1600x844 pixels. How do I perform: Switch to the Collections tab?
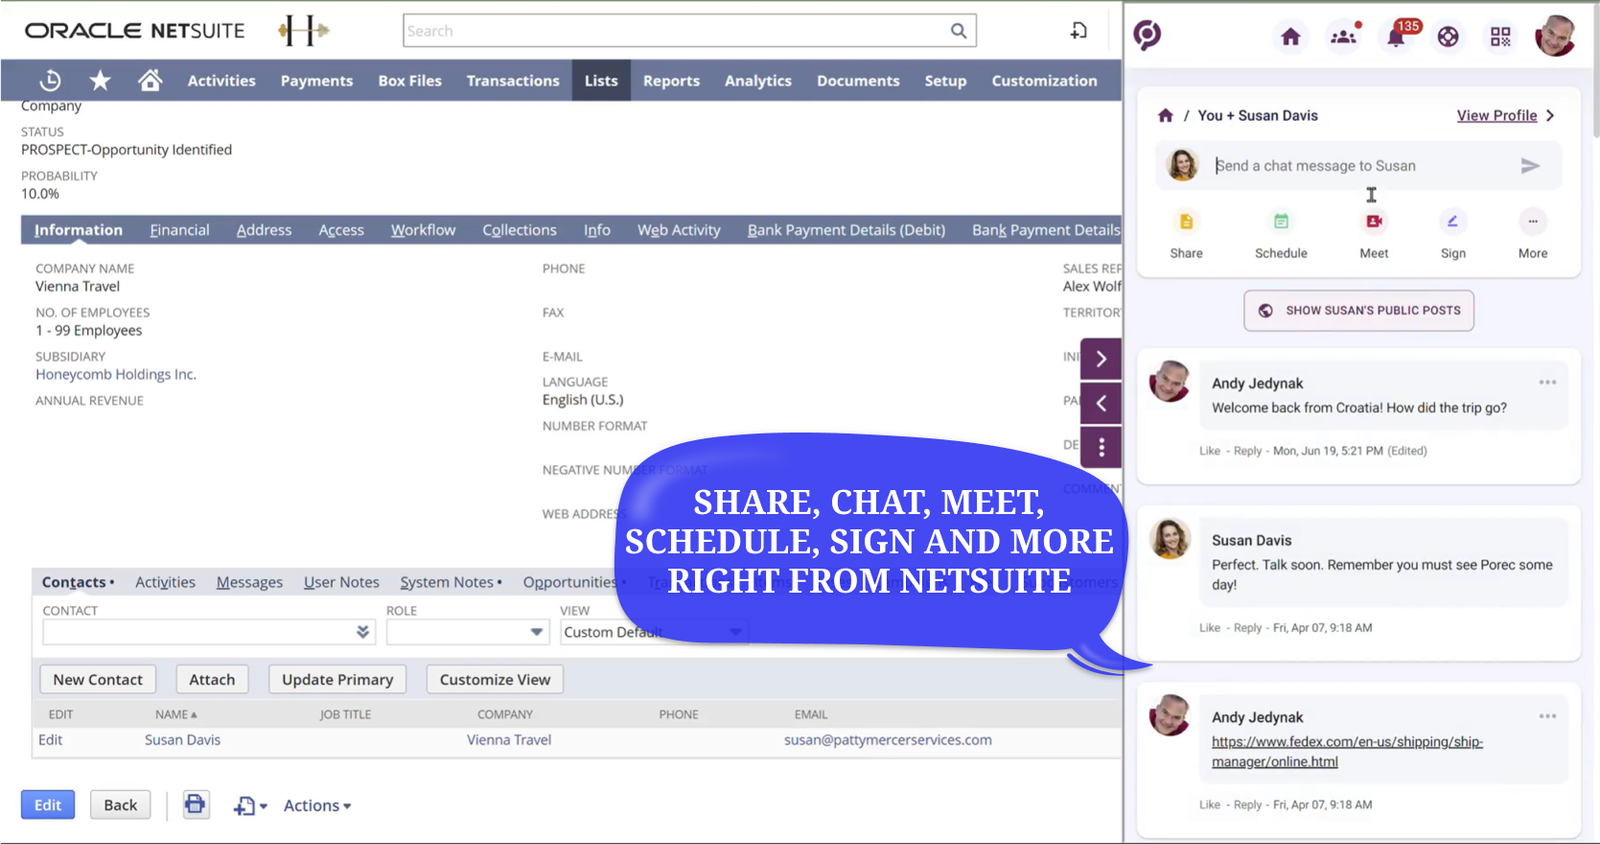(519, 230)
